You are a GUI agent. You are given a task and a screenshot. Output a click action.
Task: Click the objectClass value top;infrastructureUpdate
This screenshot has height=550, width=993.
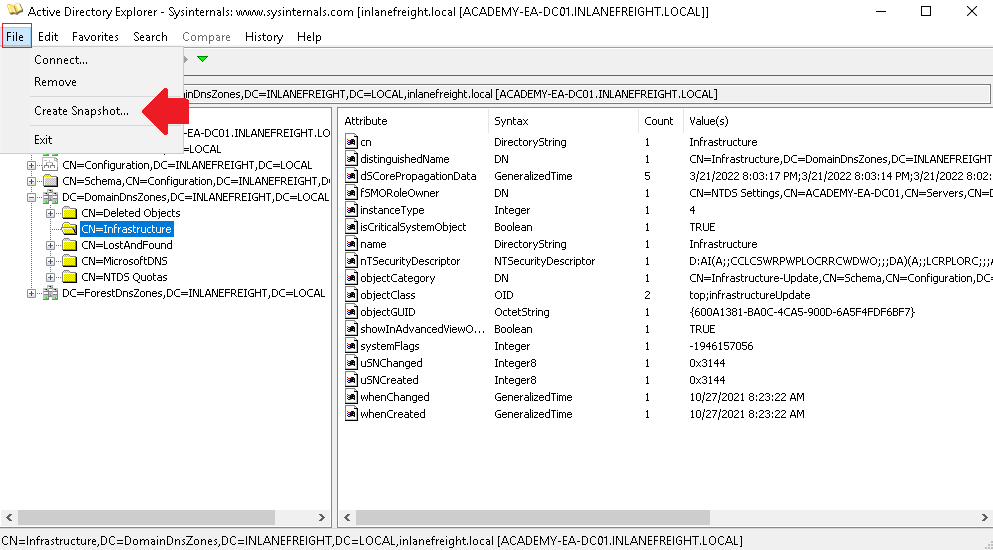point(750,295)
